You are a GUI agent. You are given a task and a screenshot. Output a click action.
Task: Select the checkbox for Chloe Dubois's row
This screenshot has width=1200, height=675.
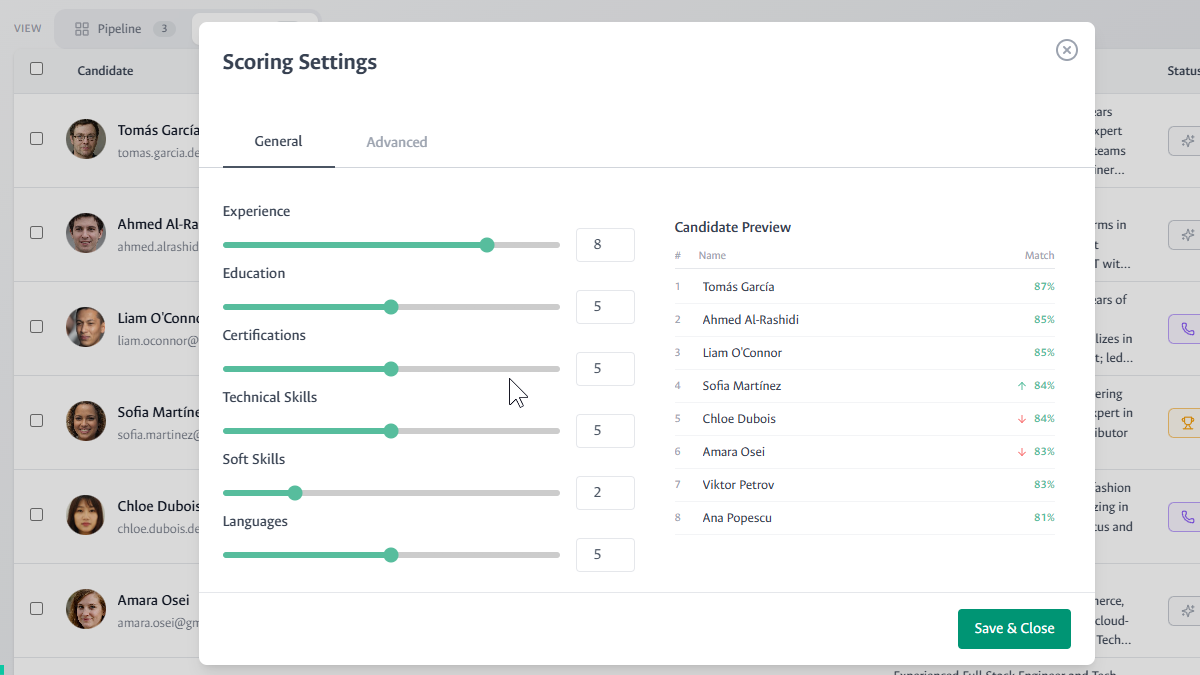click(x=37, y=514)
